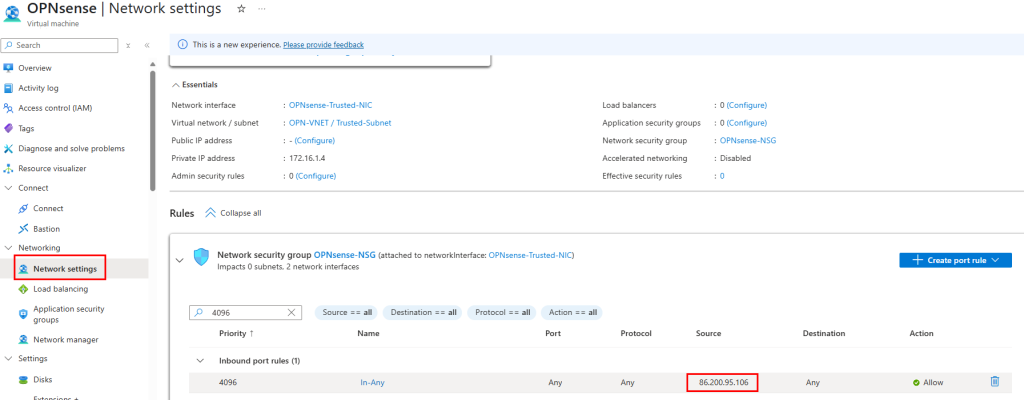1024x400 pixels.
Task: Click the sidebar vertical scrollbar
Action: pos(152,130)
